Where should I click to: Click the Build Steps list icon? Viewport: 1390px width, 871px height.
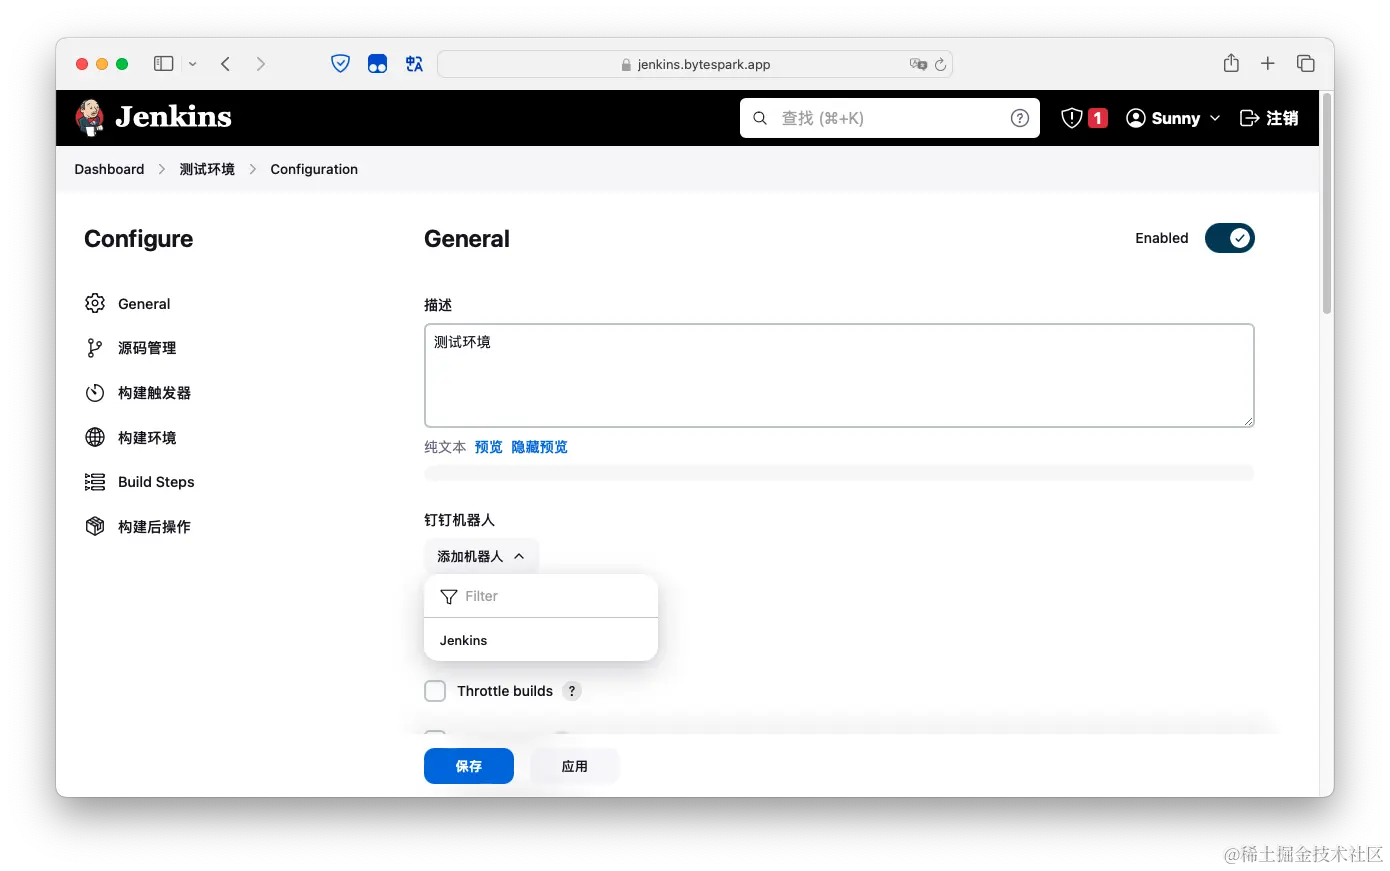(x=95, y=482)
